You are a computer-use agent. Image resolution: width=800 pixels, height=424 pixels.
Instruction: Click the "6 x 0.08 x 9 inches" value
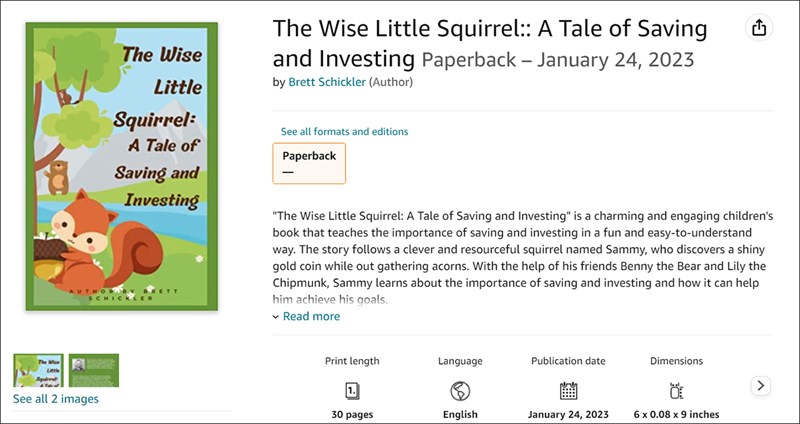[676, 414]
